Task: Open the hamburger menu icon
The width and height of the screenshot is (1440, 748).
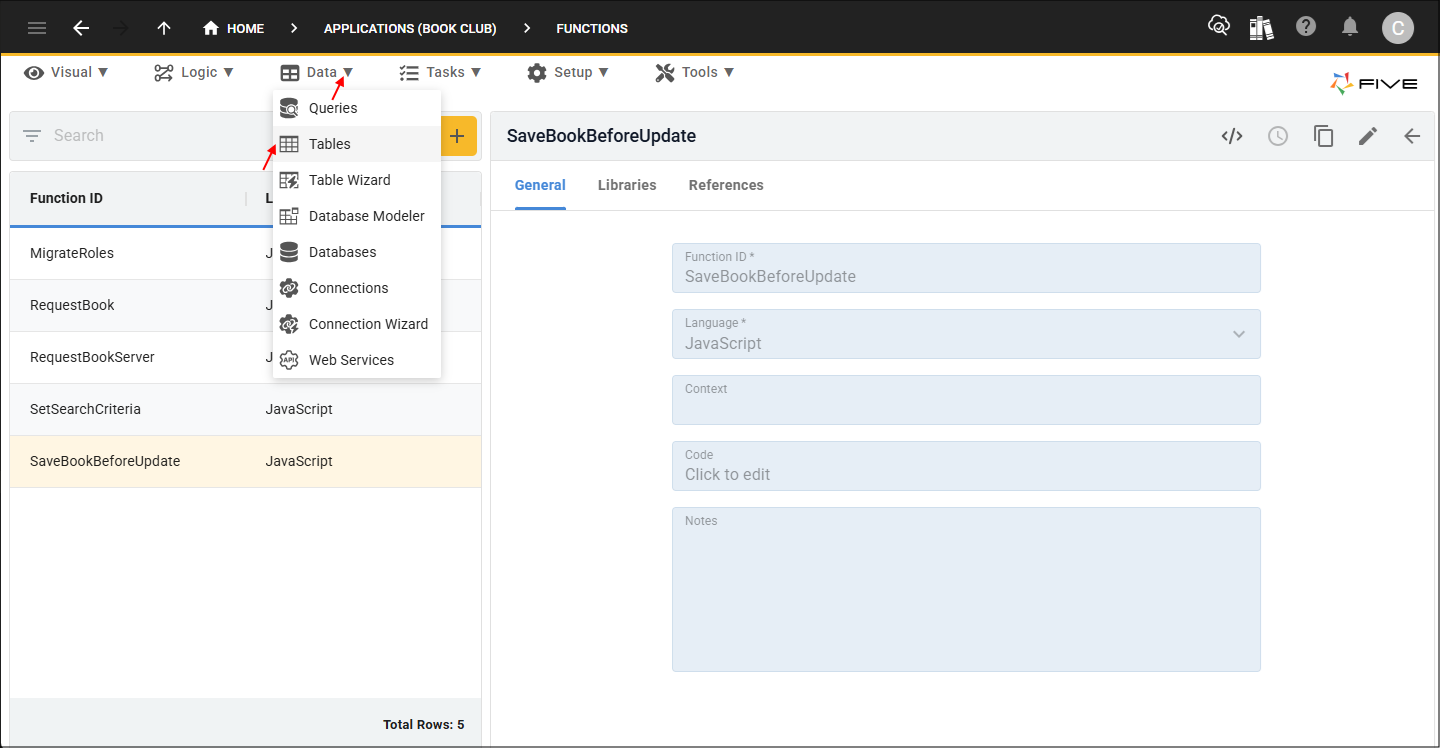Action: [x=37, y=28]
